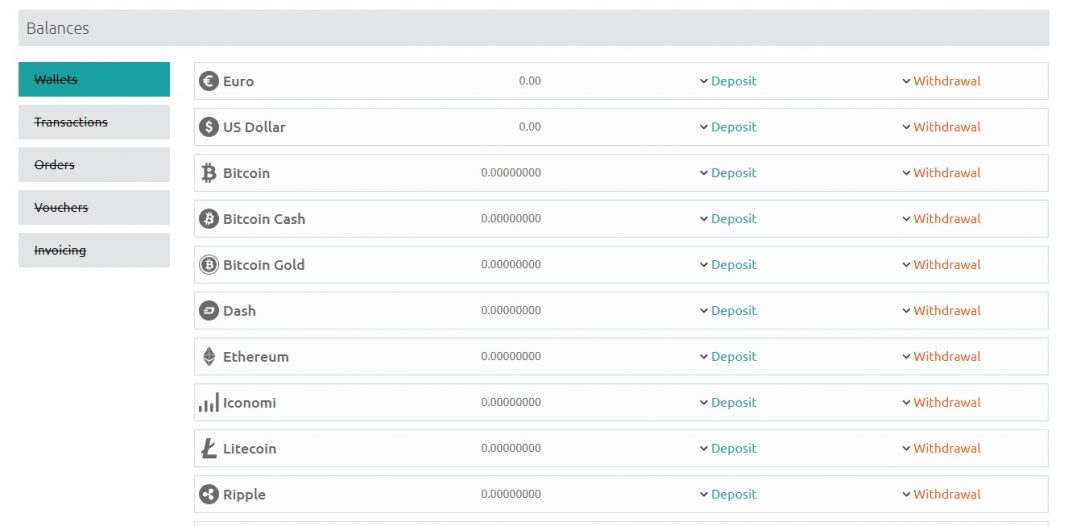Open the Invoicing page
Viewport: 1068px width, 526px height.
[x=94, y=251]
